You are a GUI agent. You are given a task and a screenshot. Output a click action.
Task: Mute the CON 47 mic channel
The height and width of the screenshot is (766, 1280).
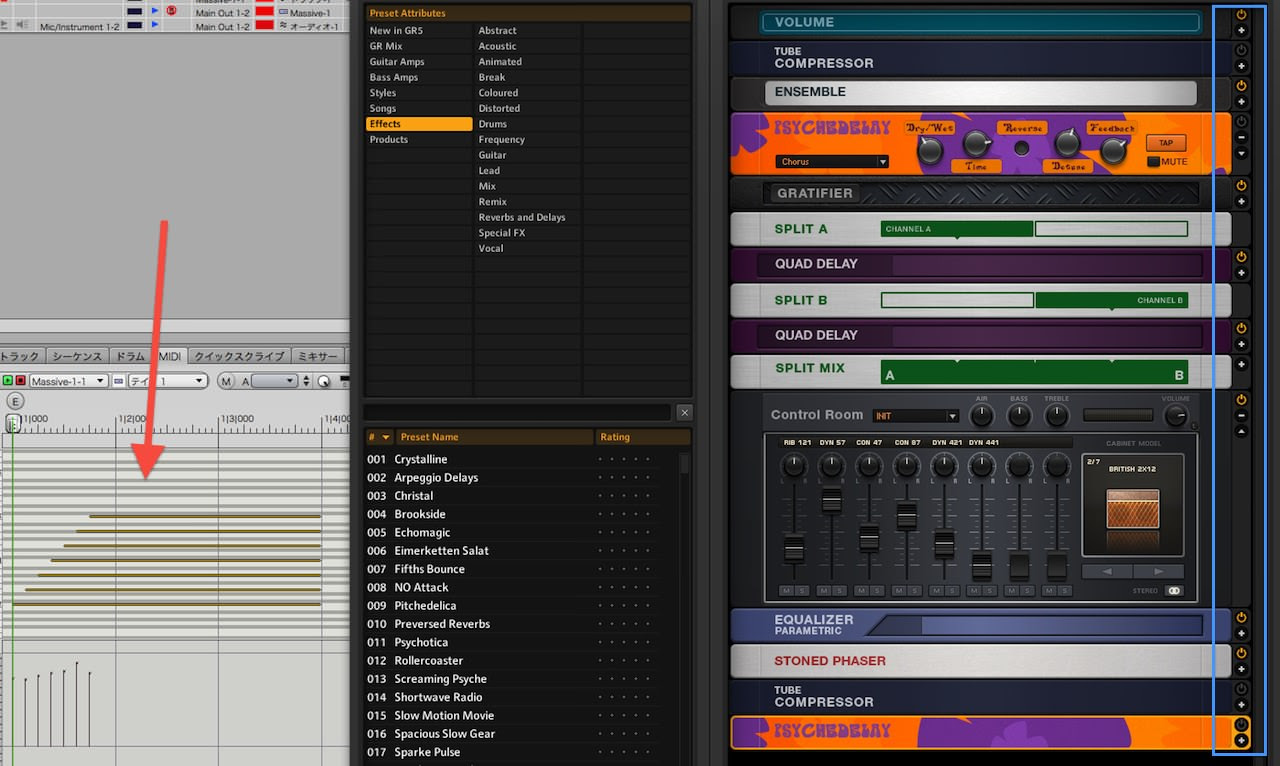coord(861,591)
